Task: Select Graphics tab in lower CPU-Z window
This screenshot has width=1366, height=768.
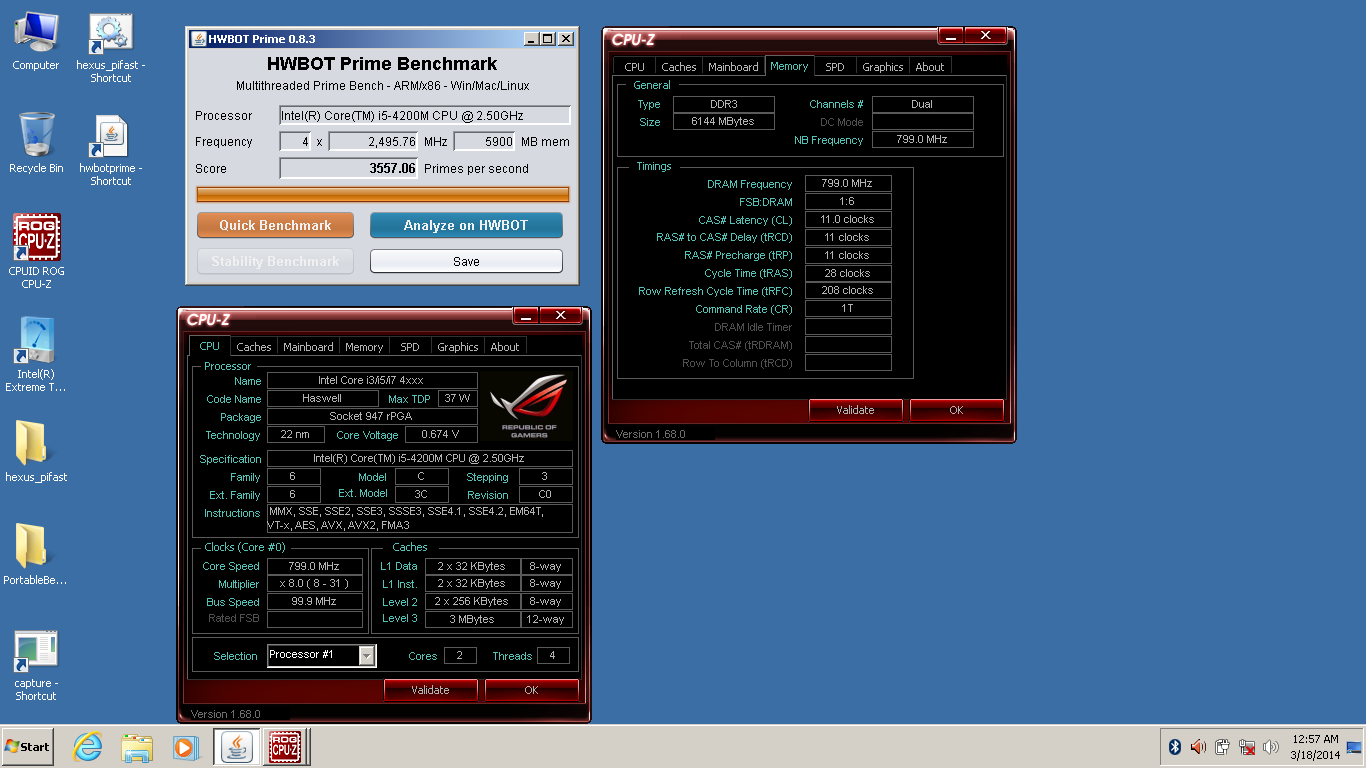Action: pos(458,347)
